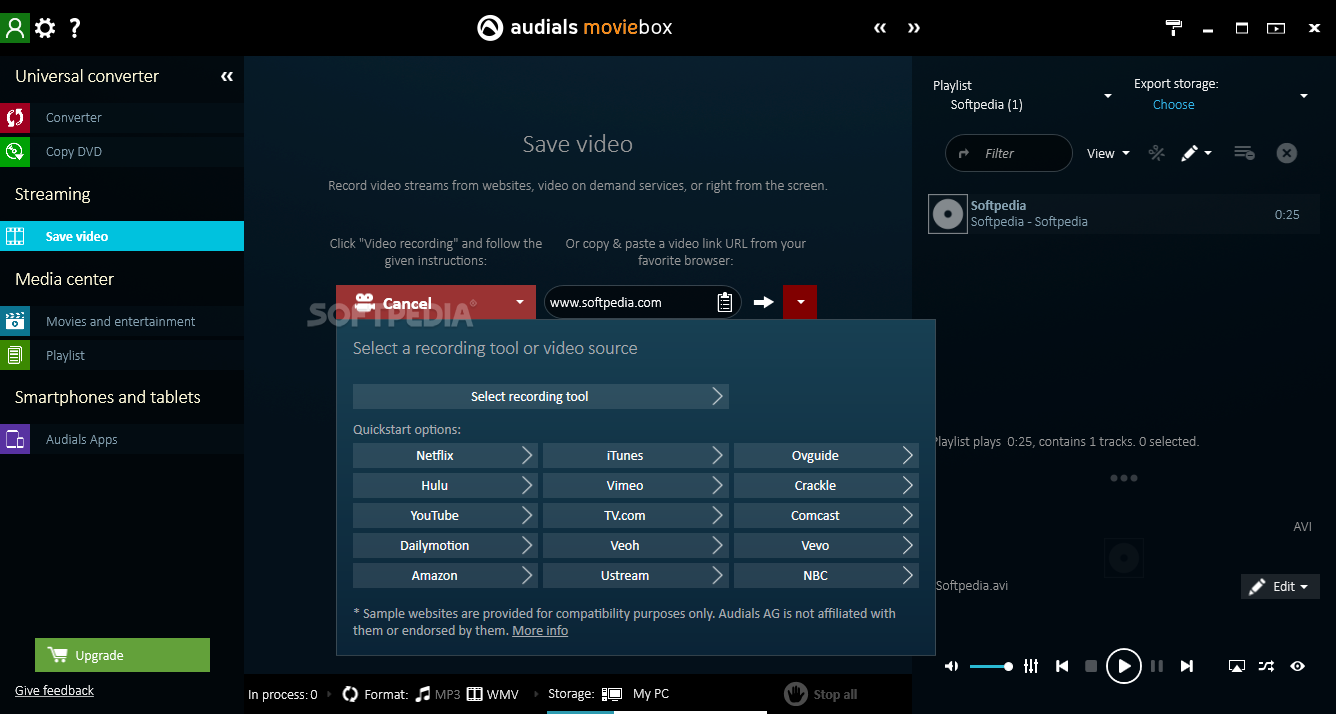Choose YouTube quickstart option

click(445, 515)
